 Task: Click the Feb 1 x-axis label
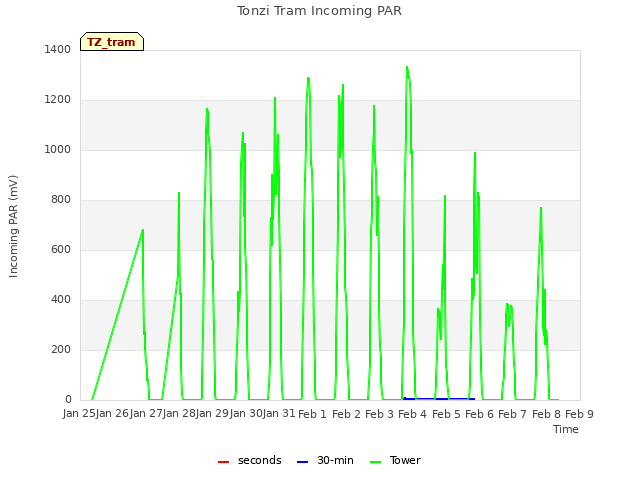(x=313, y=414)
